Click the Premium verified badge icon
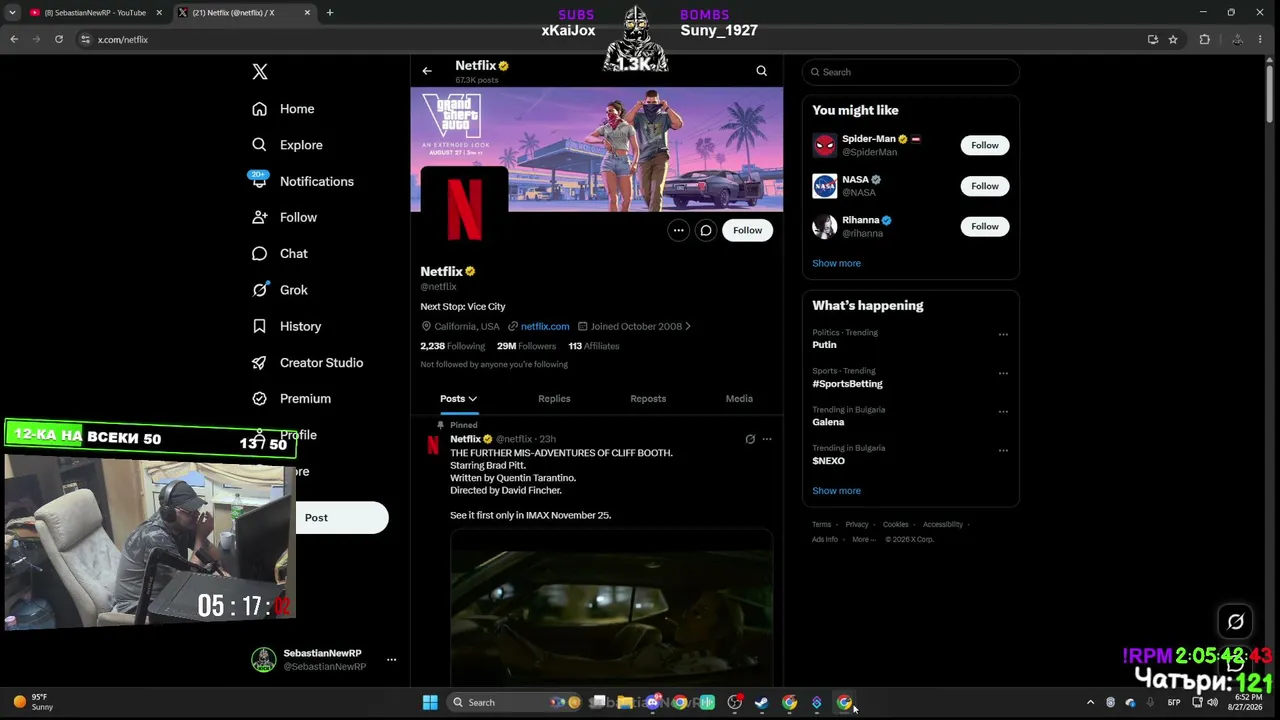Image resolution: width=1280 pixels, height=720 pixels. (x=260, y=398)
